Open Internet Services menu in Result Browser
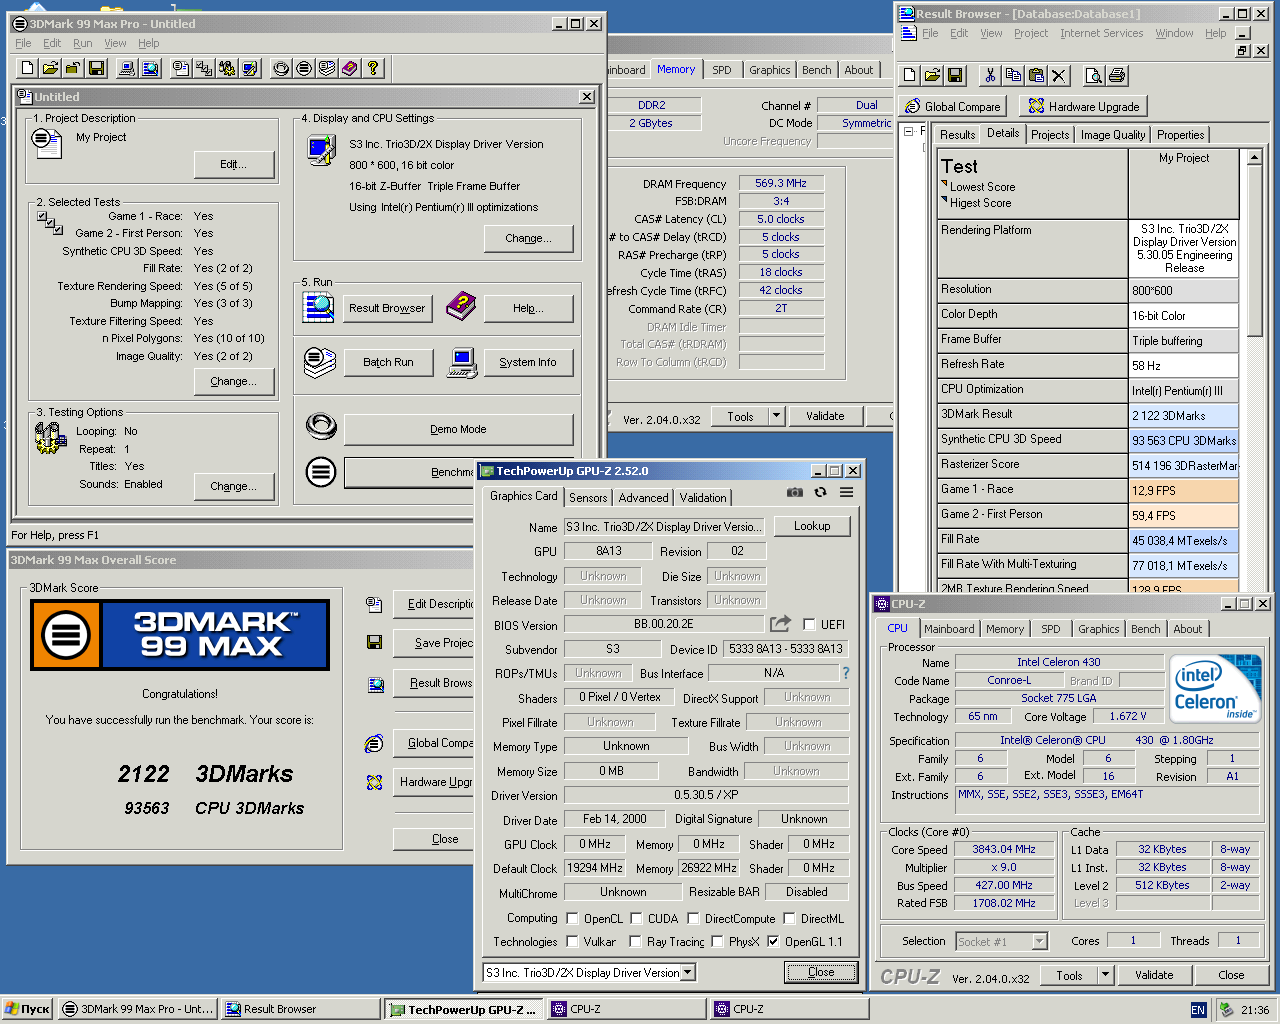 1101,33
